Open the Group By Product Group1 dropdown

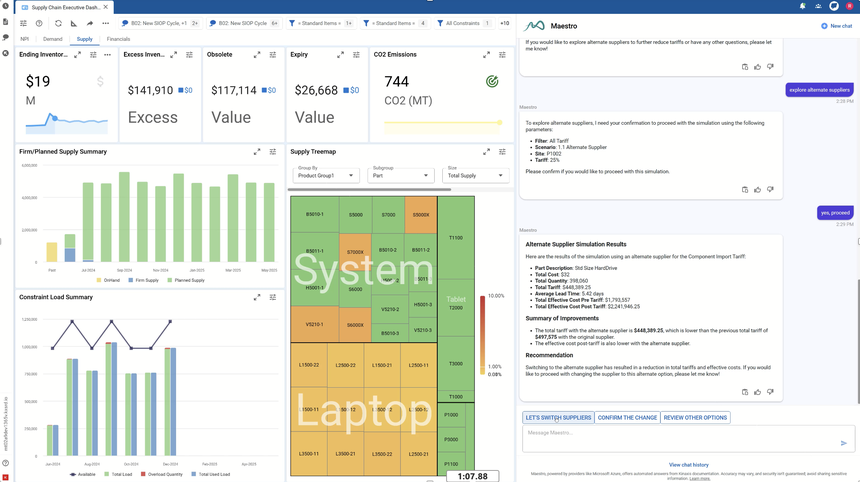[x=326, y=175]
